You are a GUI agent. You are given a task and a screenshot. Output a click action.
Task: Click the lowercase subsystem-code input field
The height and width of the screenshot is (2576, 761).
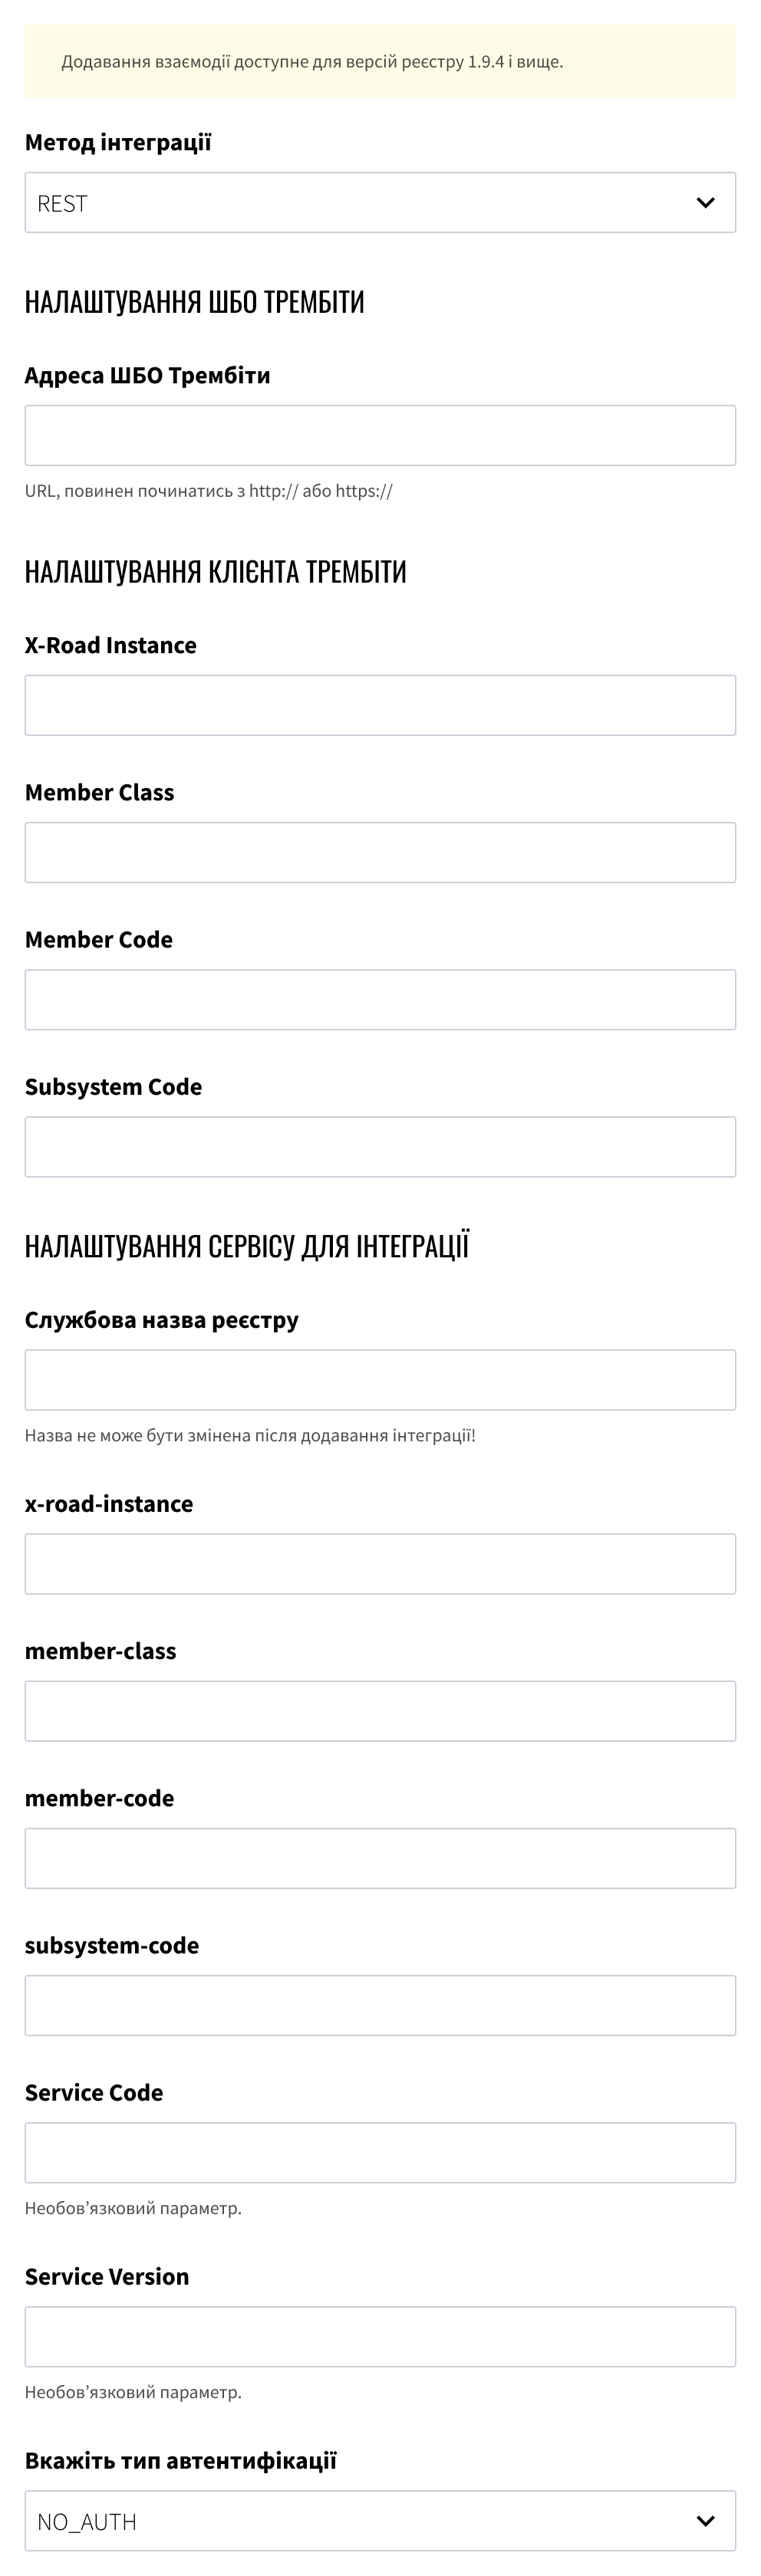(380, 2005)
